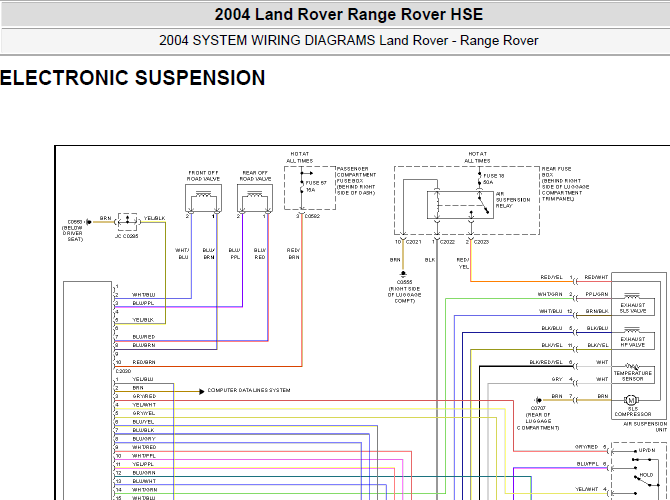Click connector label "C2022"
Viewport: 670px width, 500px height.
point(447,242)
